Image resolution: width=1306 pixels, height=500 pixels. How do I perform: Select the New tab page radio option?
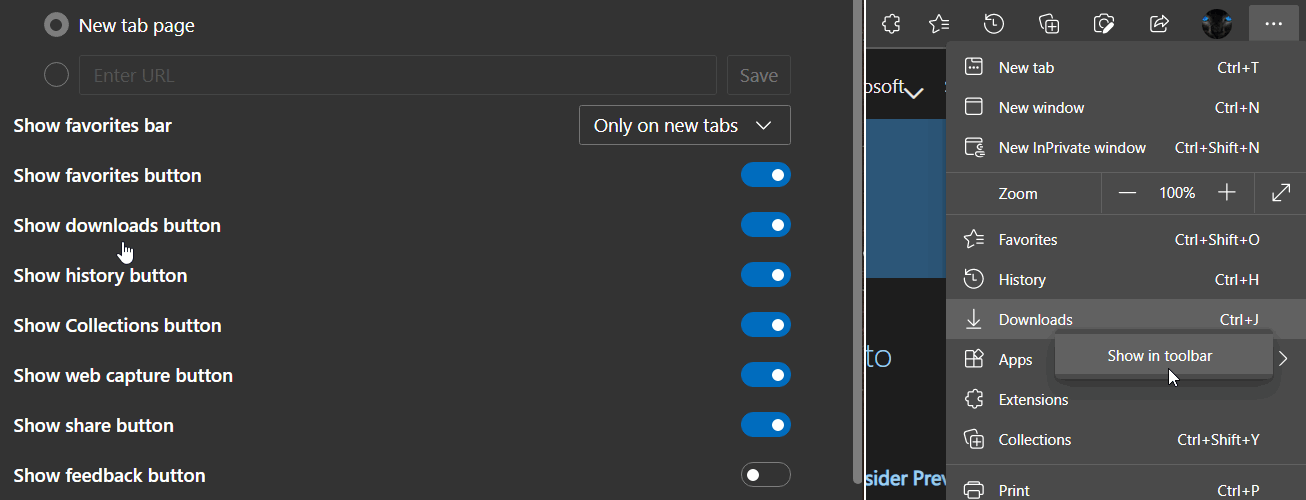point(57,26)
